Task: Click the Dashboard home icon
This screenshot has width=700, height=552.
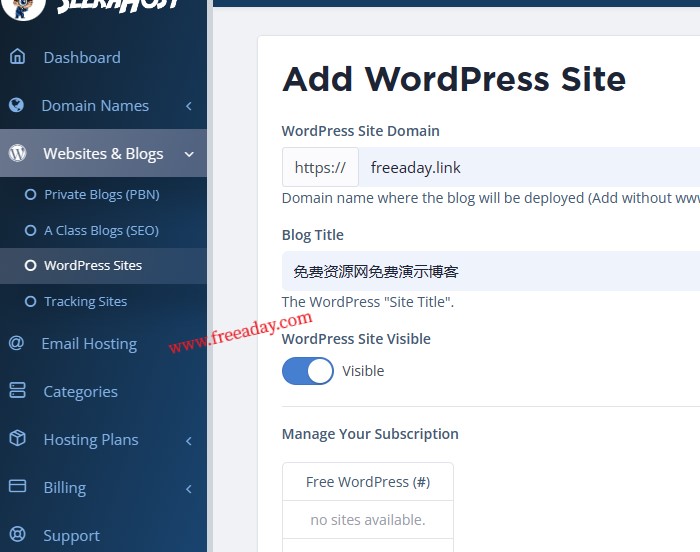Action: (17, 57)
